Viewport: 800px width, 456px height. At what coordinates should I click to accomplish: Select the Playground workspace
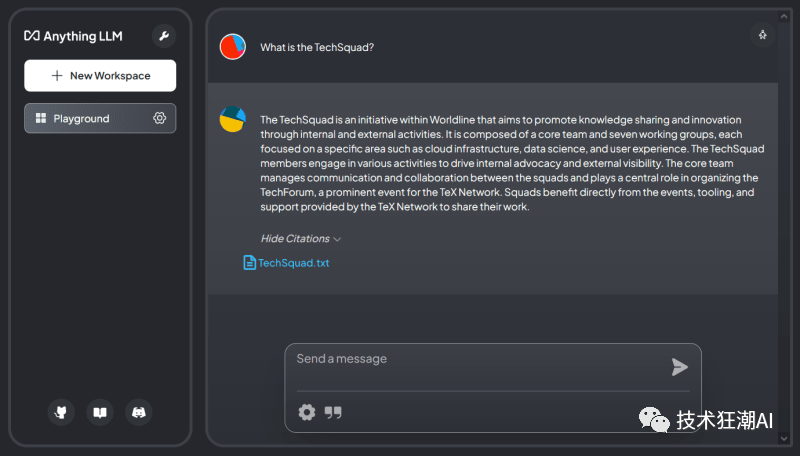tap(82, 118)
